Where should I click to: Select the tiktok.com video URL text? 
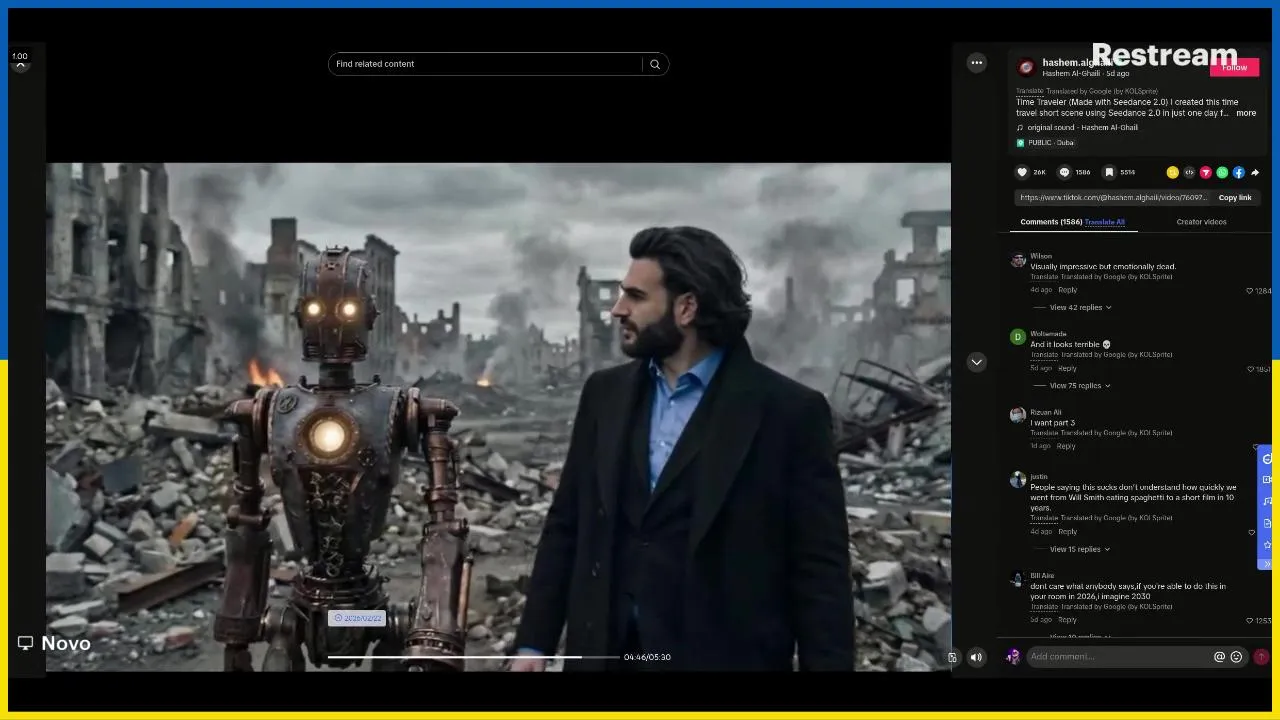click(1113, 198)
